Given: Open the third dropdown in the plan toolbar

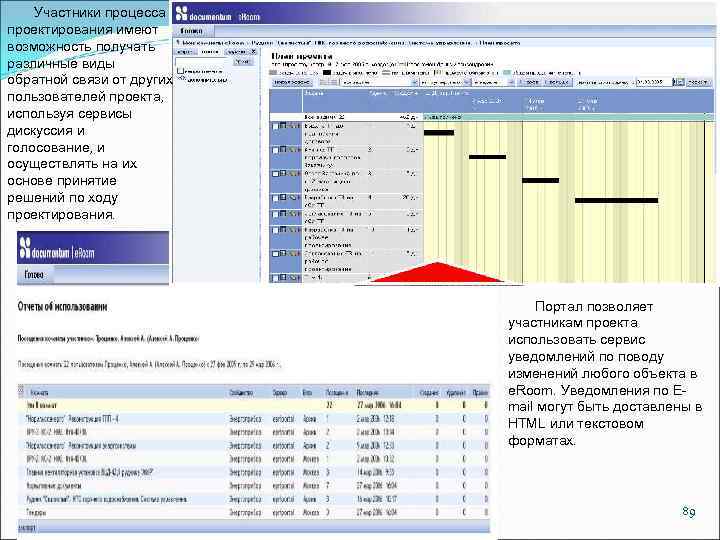Looking at the screenshot, I should pos(493,82).
